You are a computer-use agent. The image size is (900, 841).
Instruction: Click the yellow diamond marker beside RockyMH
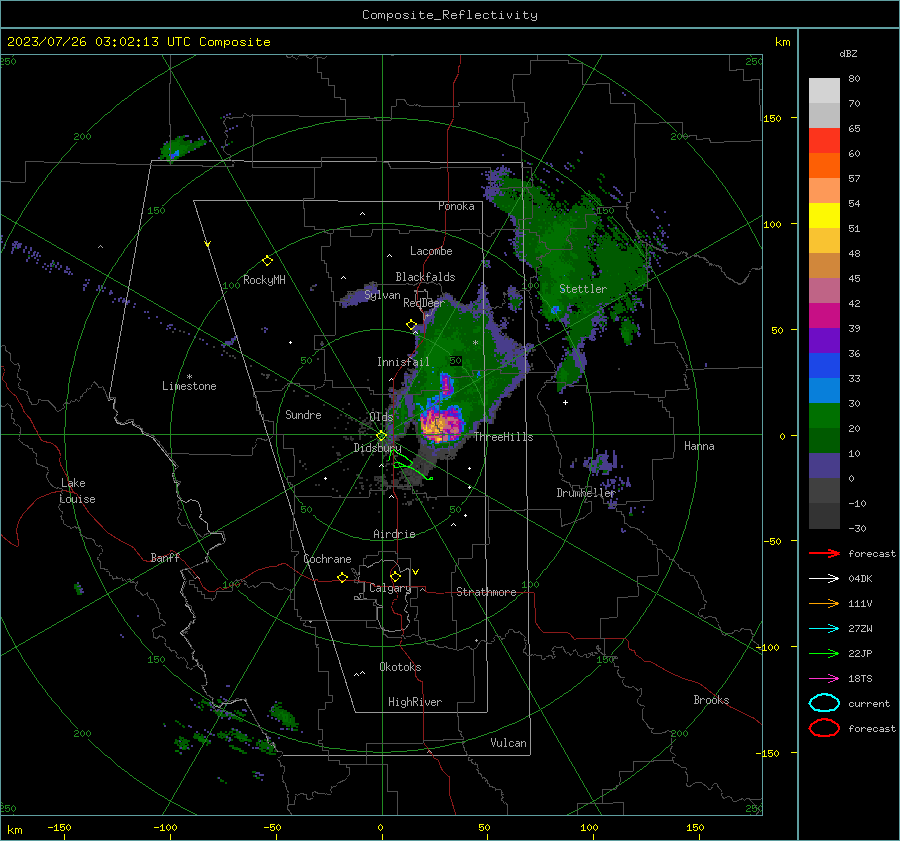coord(267,261)
